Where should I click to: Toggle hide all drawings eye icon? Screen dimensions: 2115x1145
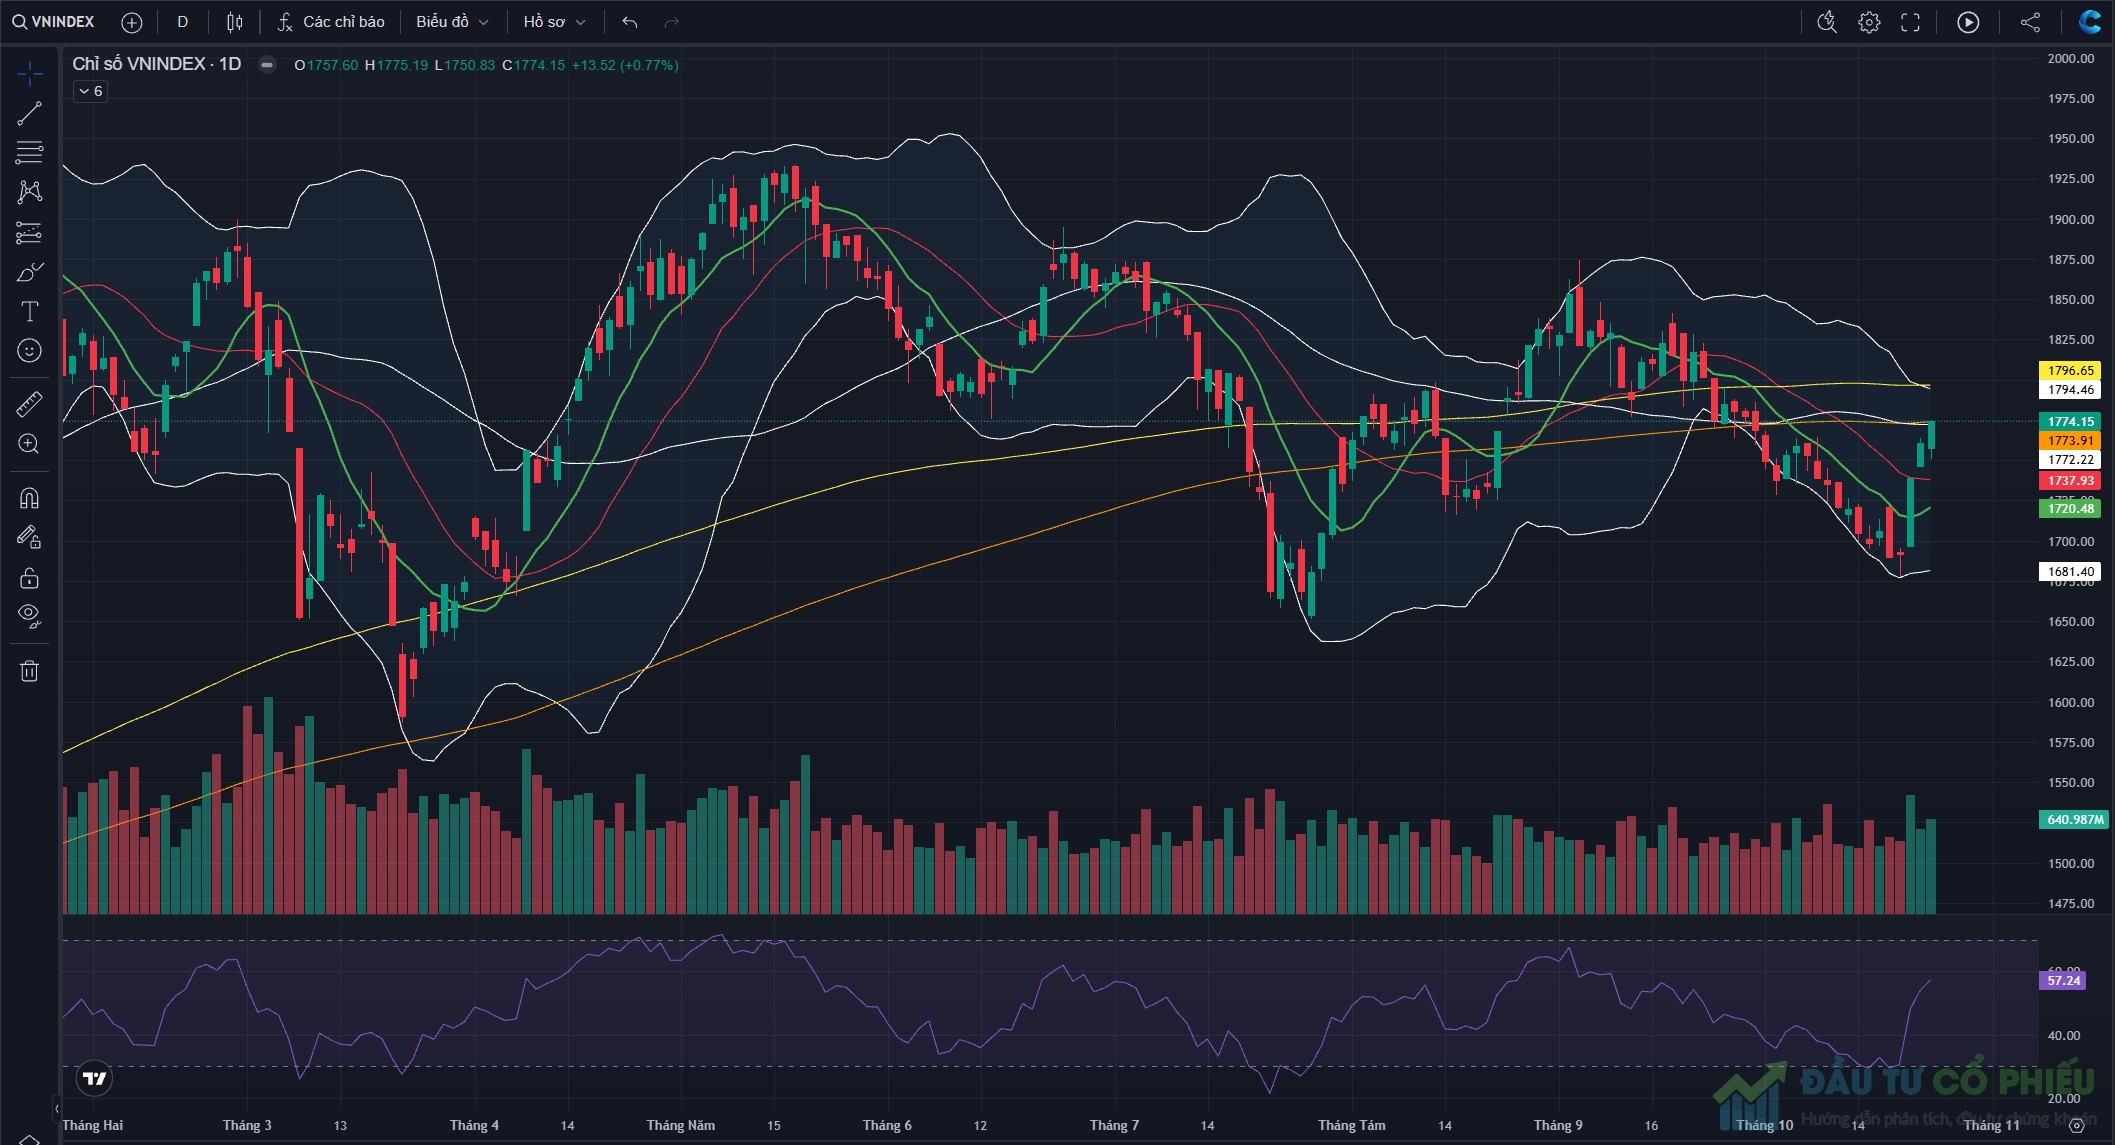coord(29,616)
